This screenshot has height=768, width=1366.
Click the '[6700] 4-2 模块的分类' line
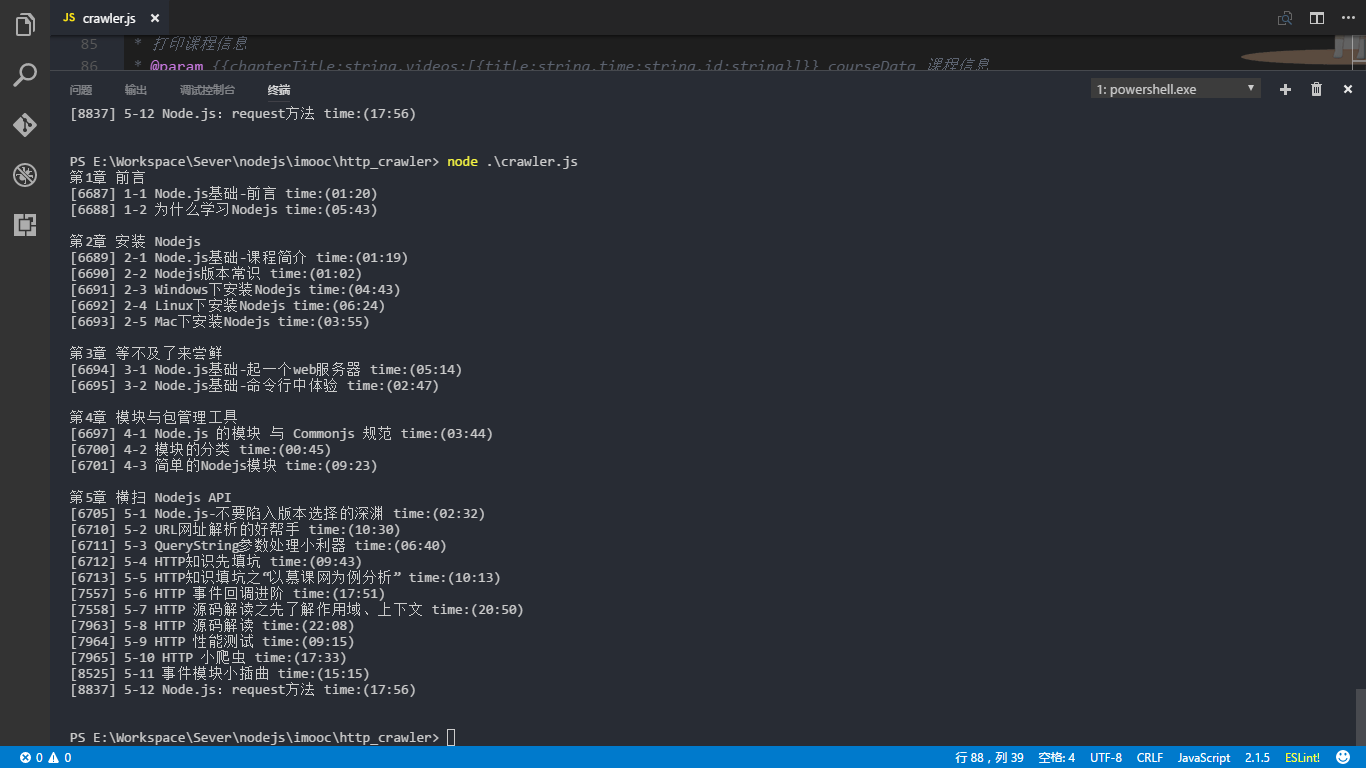pyautogui.click(x=200, y=450)
